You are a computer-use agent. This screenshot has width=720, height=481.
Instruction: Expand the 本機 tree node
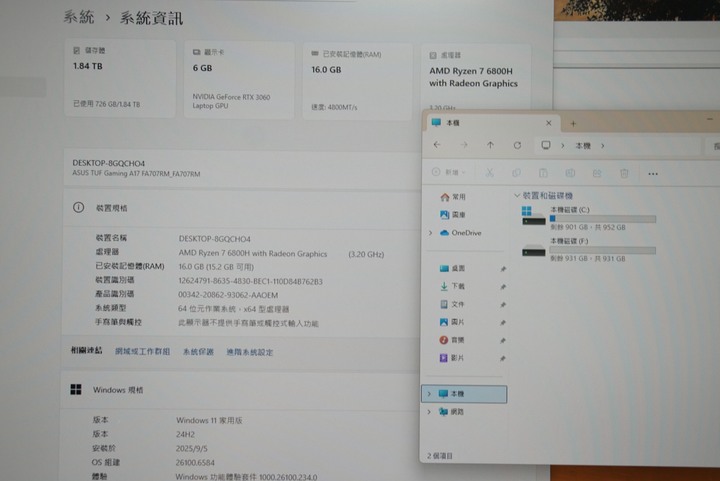[429, 394]
